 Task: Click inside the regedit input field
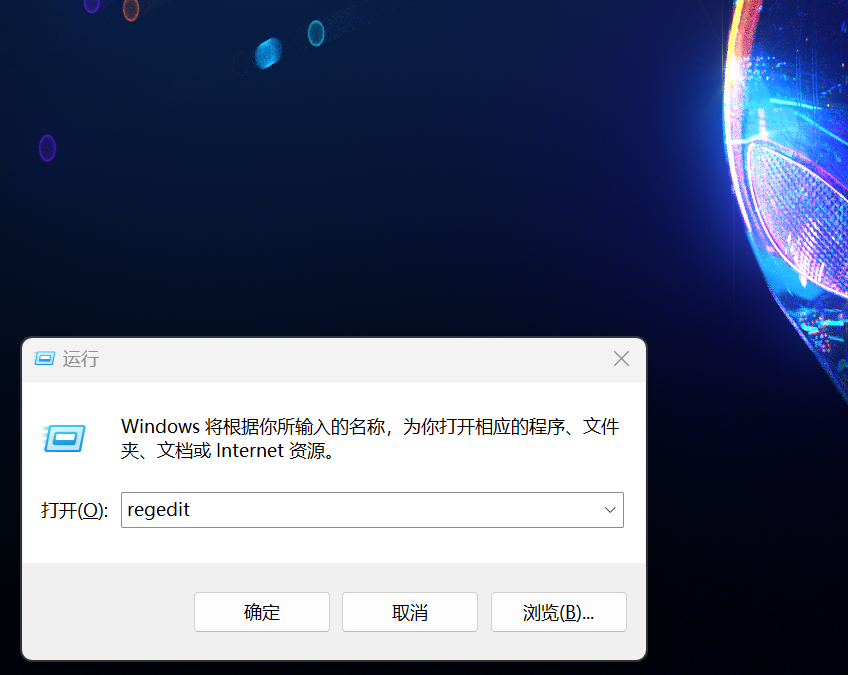(372, 509)
